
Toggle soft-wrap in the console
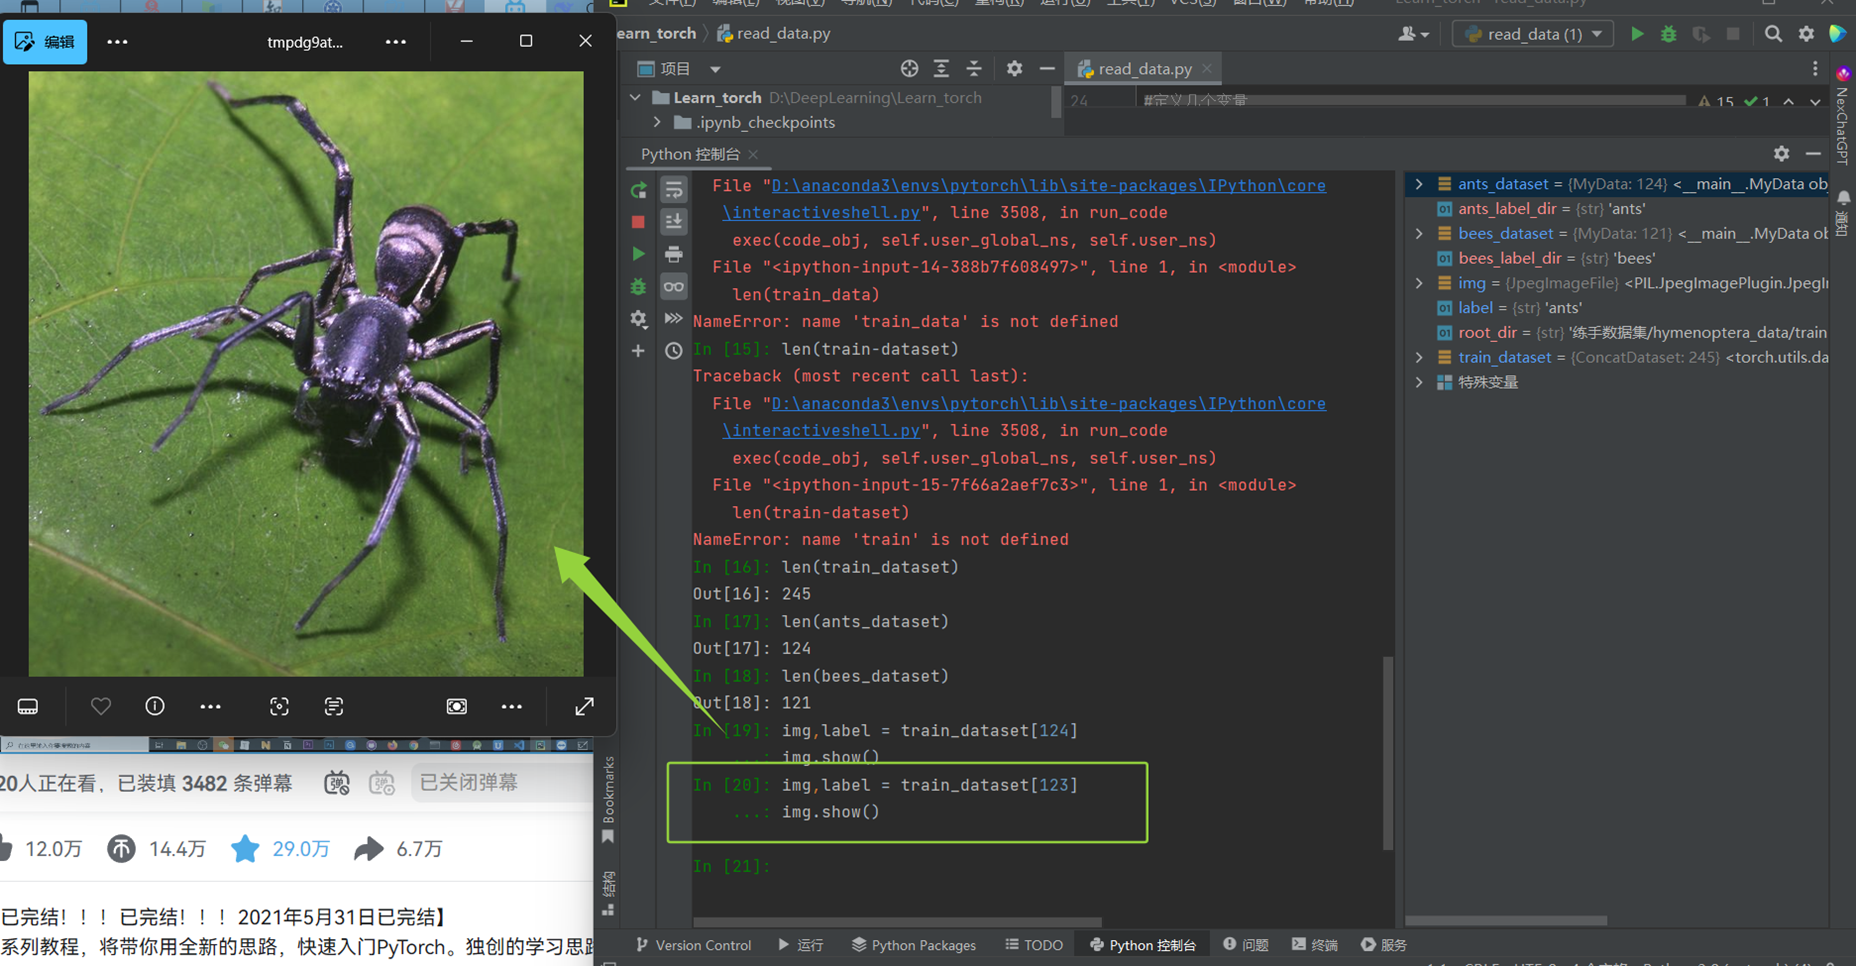tap(674, 190)
